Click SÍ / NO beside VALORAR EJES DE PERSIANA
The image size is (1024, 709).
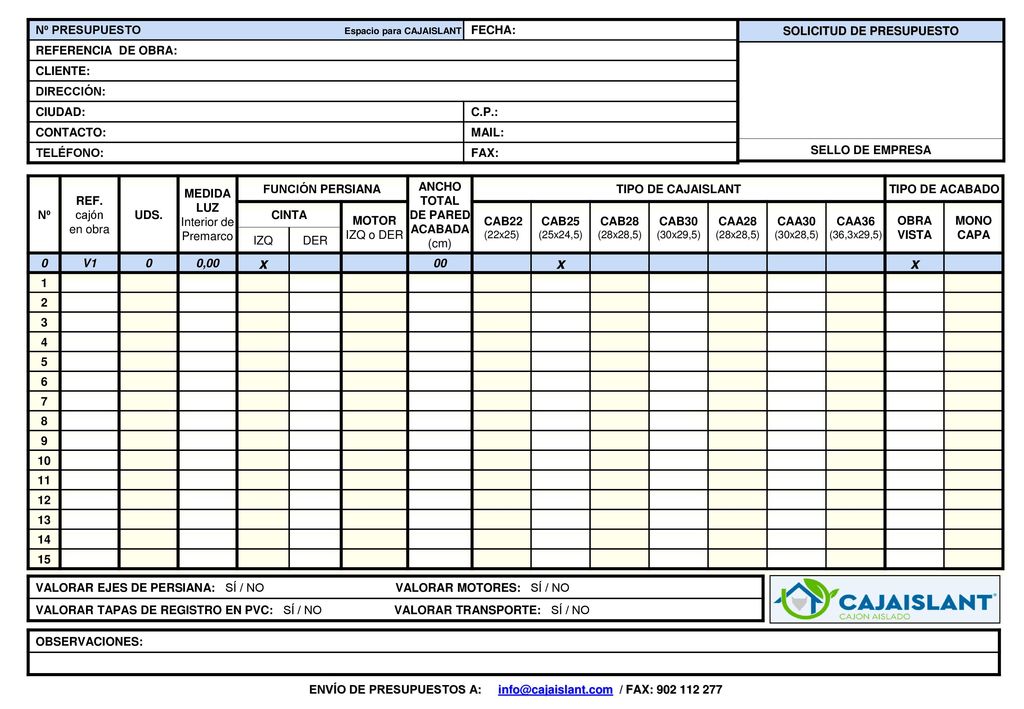(x=245, y=588)
